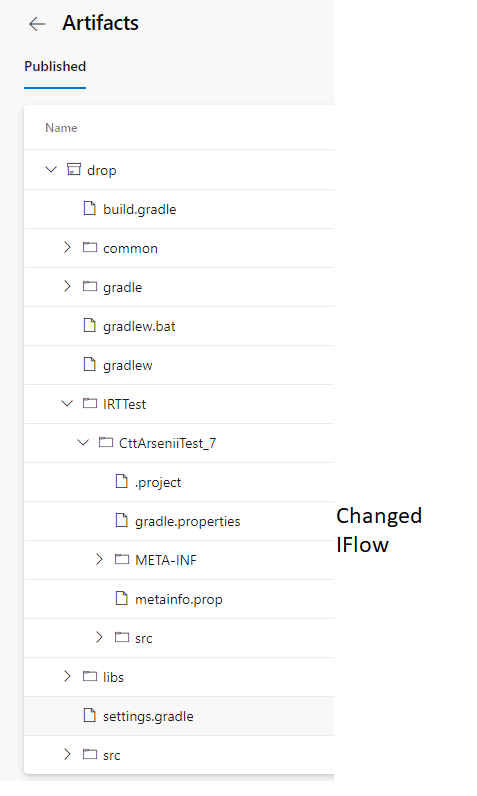Expand the common folder

click(x=67, y=247)
